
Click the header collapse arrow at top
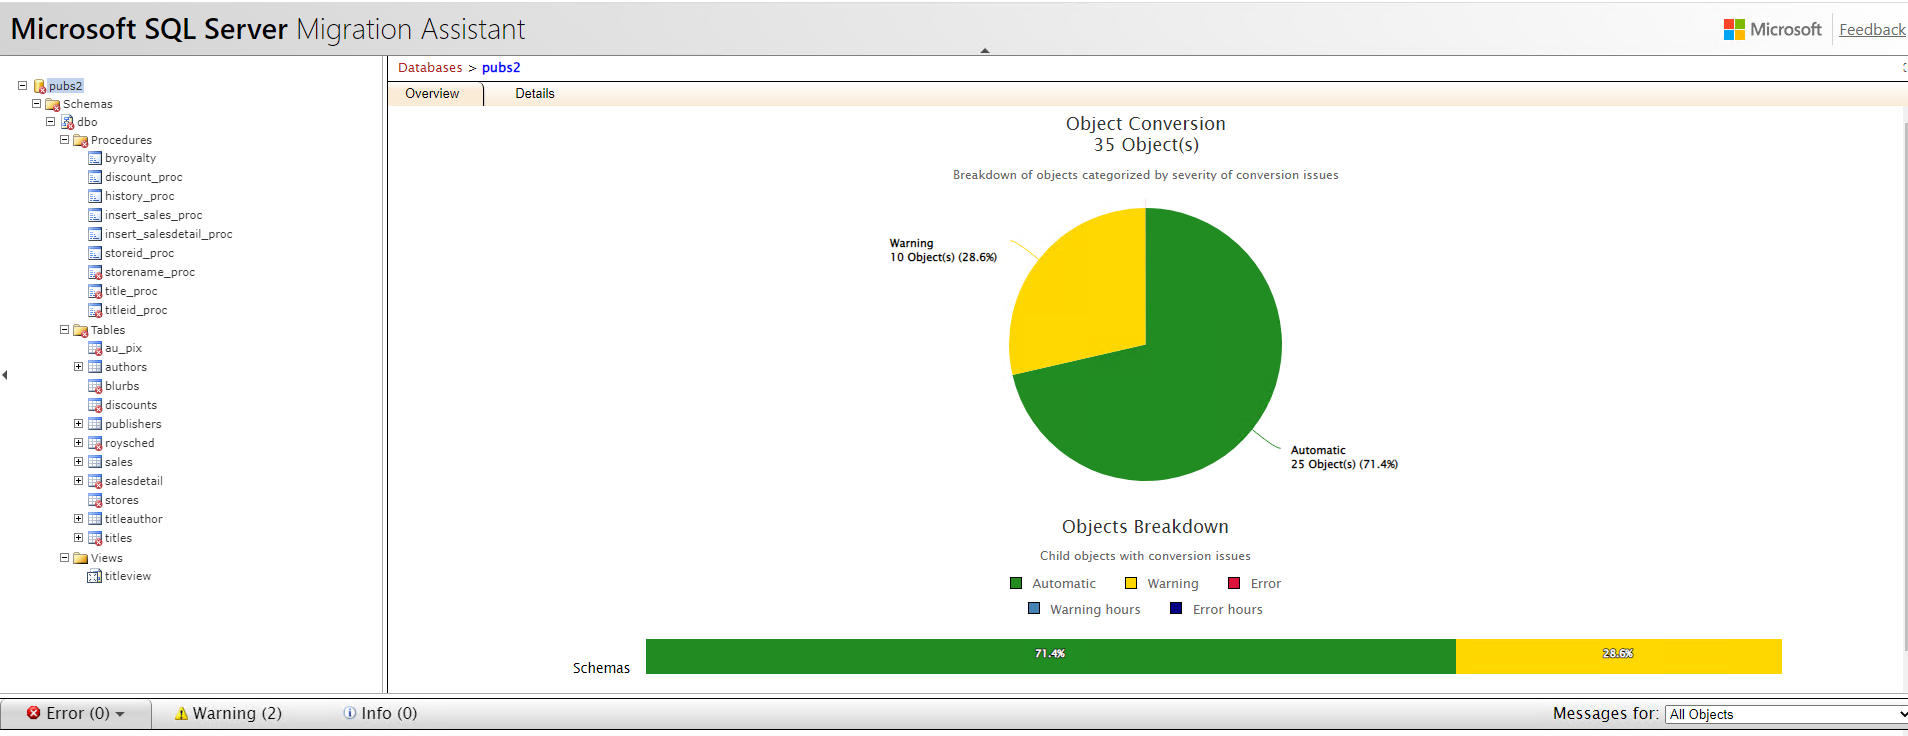[x=985, y=50]
